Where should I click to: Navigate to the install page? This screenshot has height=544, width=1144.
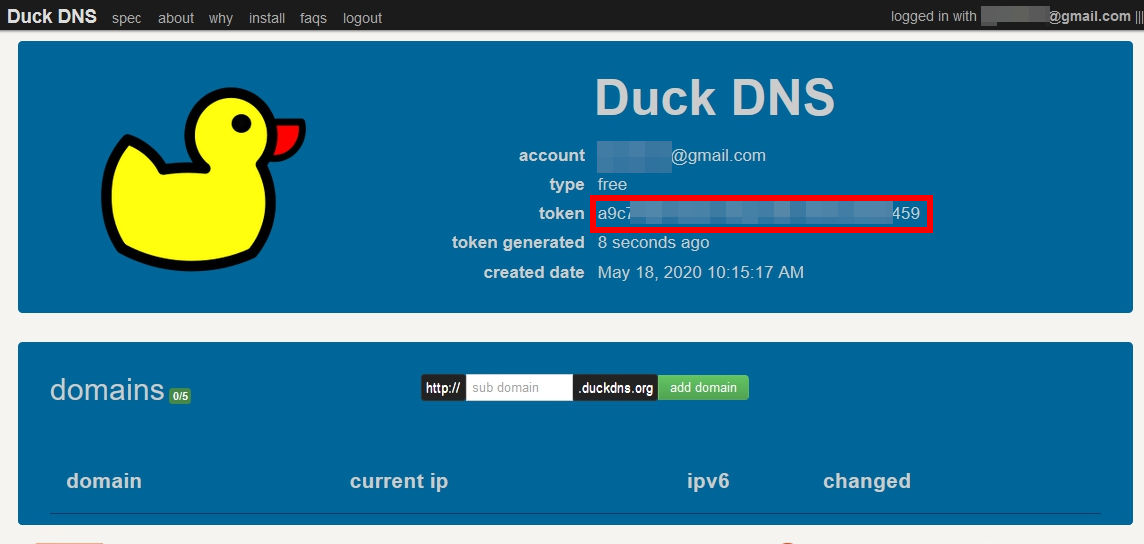pos(267,18)
